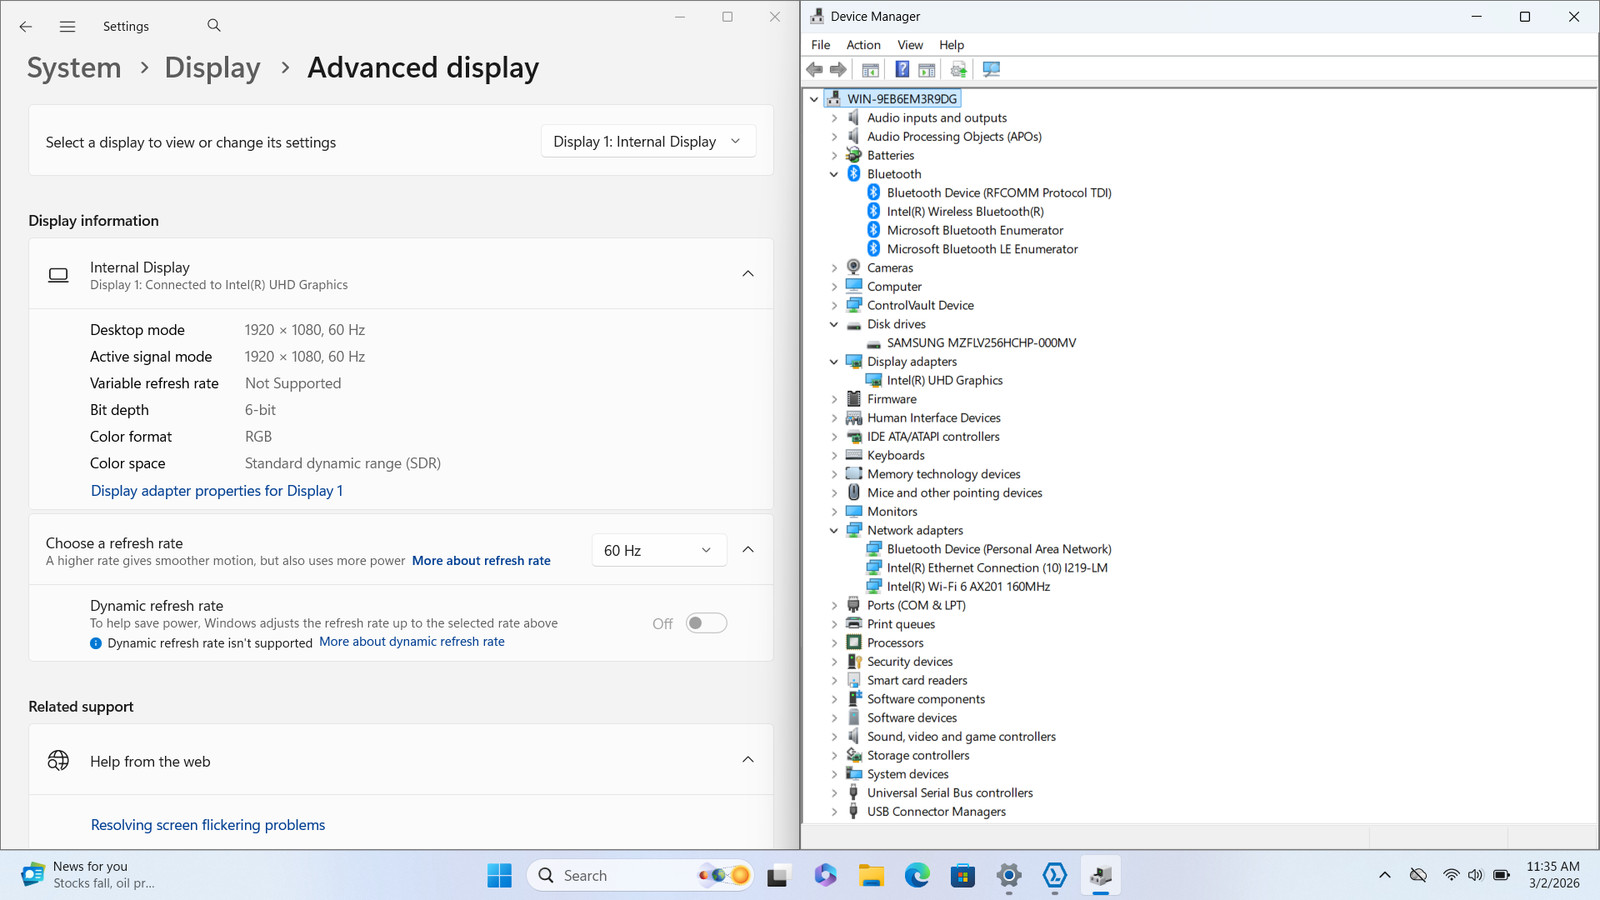Show hidden icons via system tray chevron
This screenshot has height=900, width=1600.
click(x=1385, y=876)
